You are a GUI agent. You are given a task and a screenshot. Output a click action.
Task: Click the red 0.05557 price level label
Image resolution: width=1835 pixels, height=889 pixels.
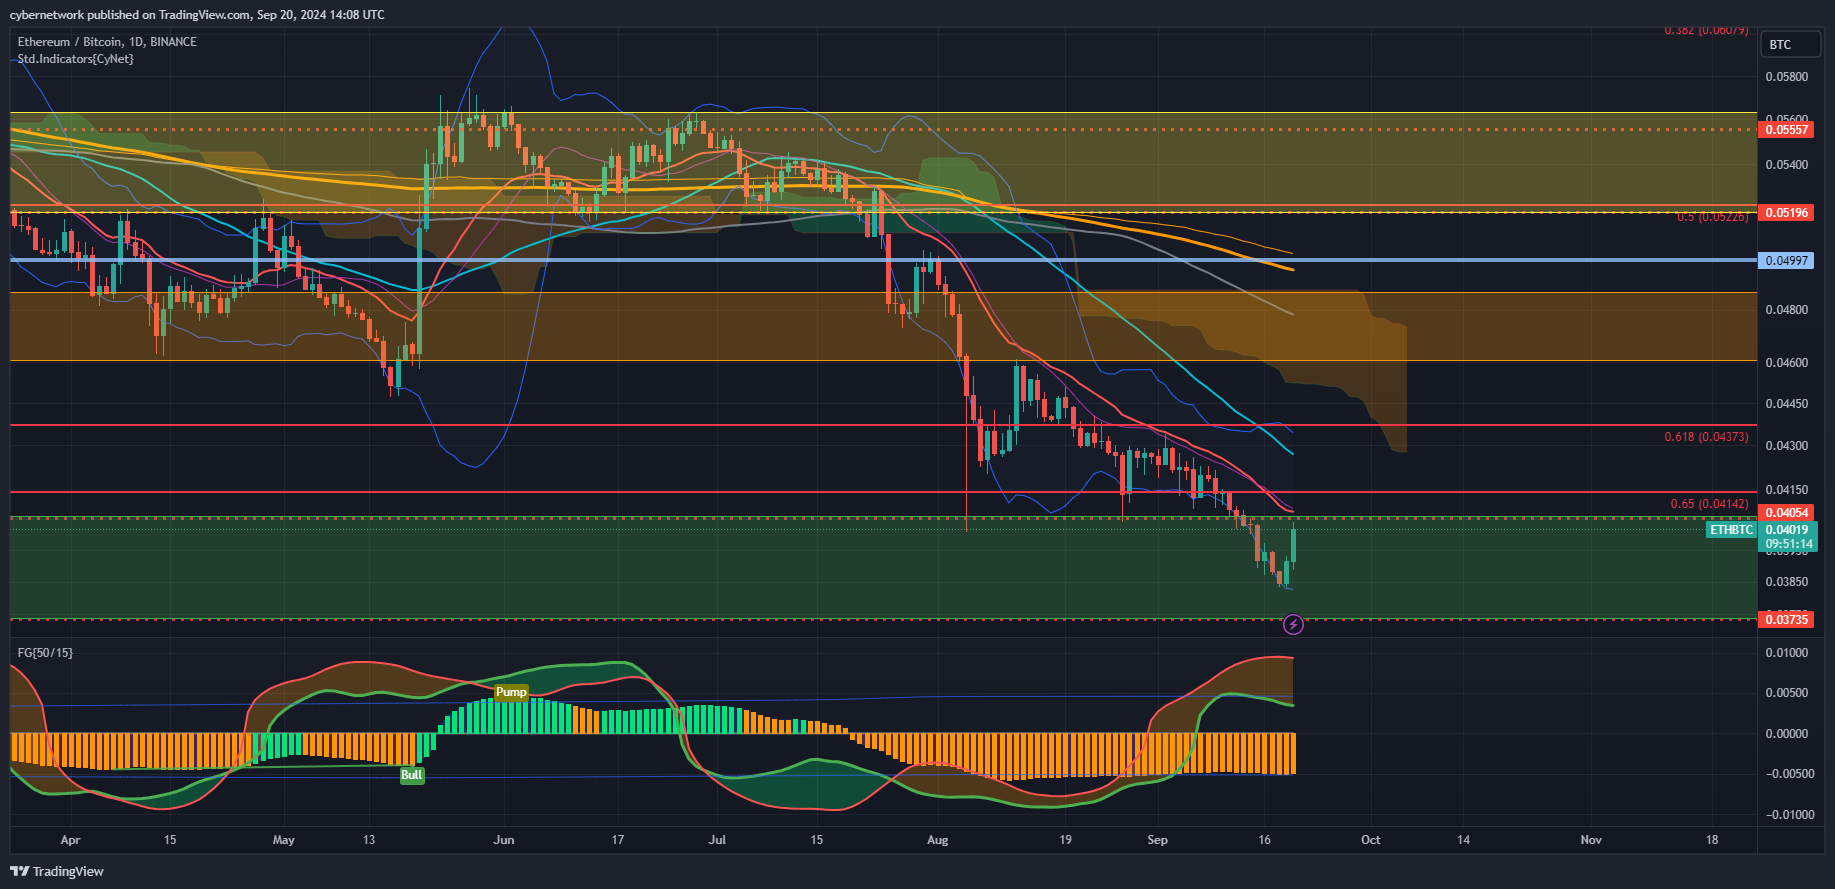1786,130
